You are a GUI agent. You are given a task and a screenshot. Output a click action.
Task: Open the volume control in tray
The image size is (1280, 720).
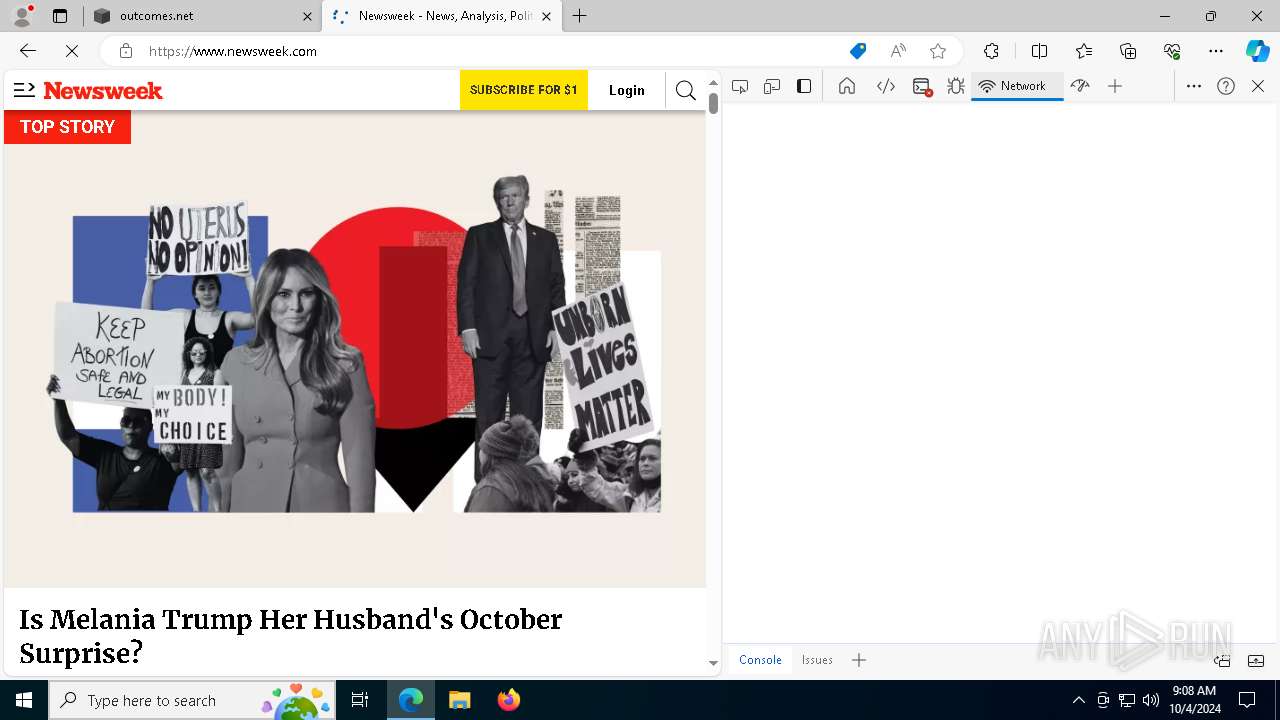click(x=1151, y=700)
